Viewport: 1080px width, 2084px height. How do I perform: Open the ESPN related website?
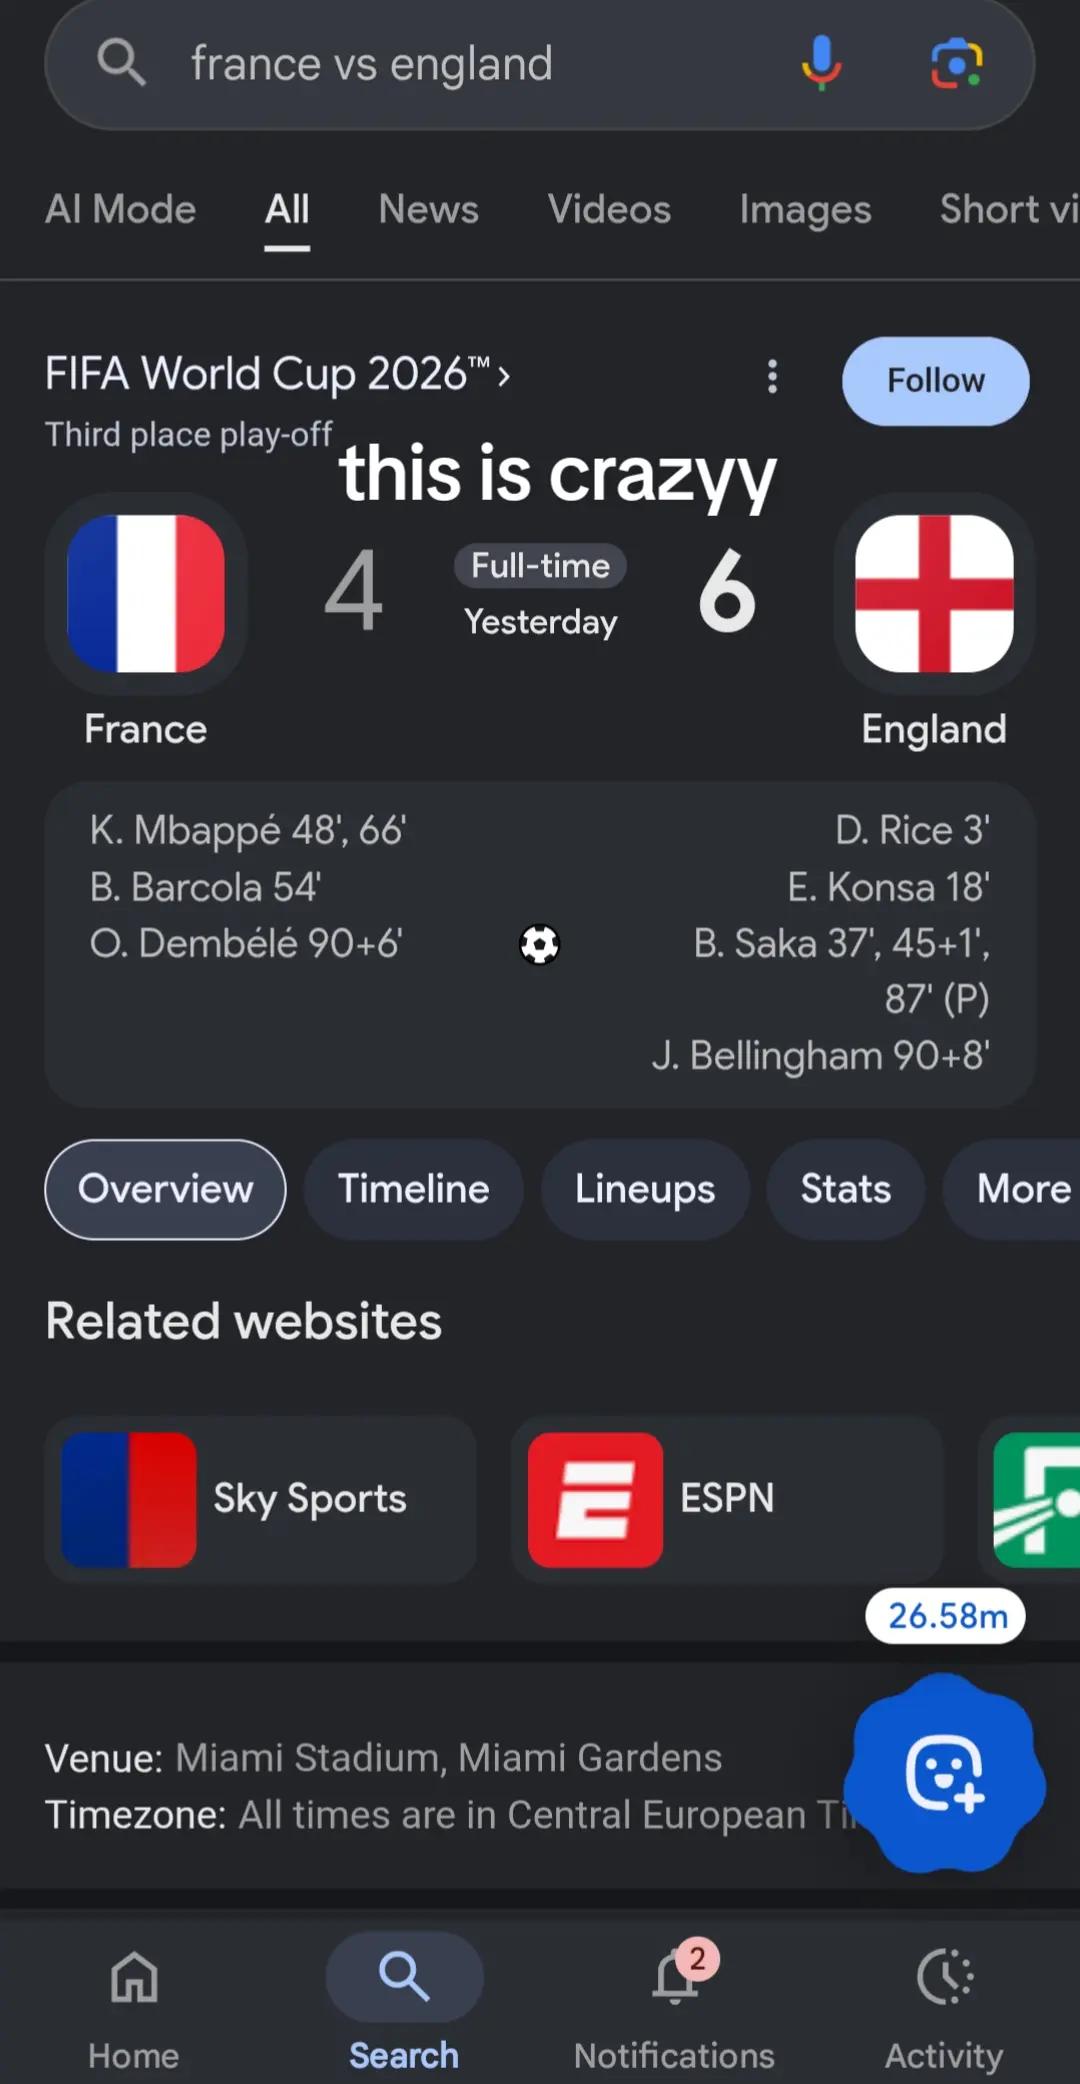727,1499
